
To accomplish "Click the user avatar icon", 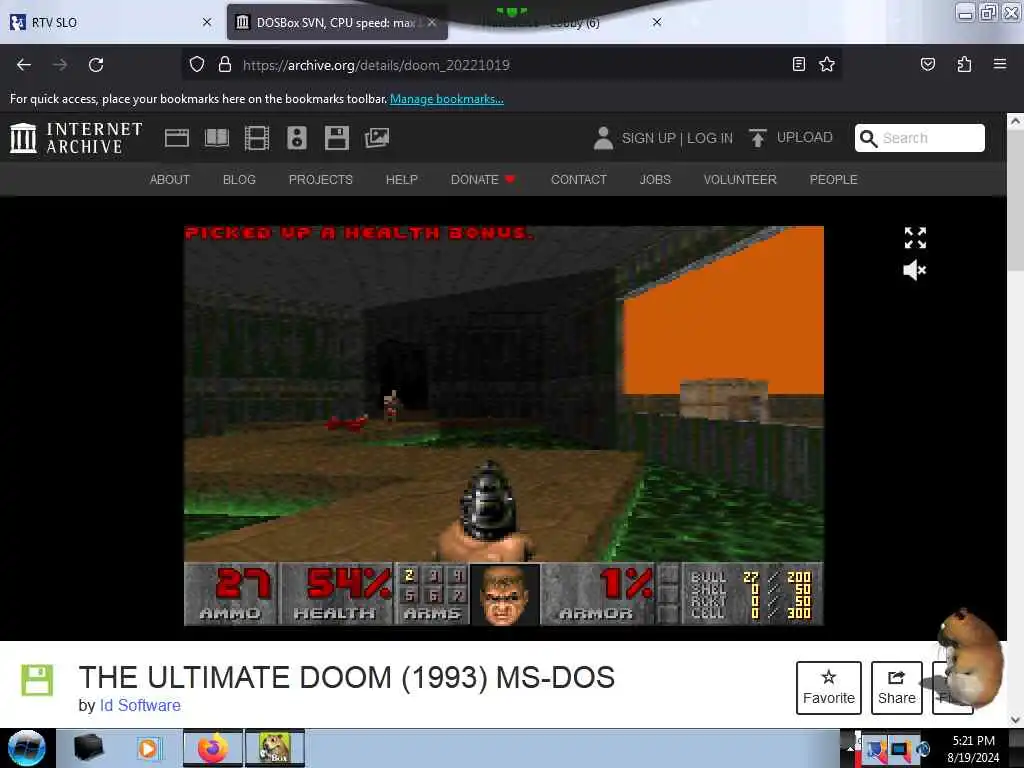I will [603, 138].
